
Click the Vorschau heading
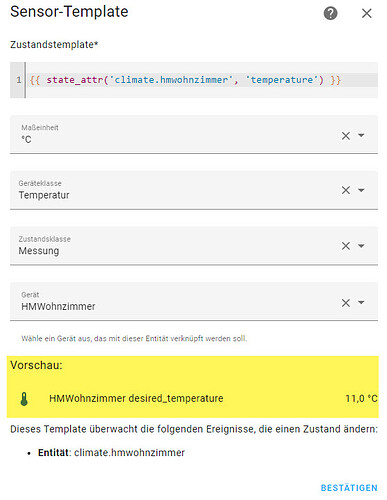click(36, 365)
